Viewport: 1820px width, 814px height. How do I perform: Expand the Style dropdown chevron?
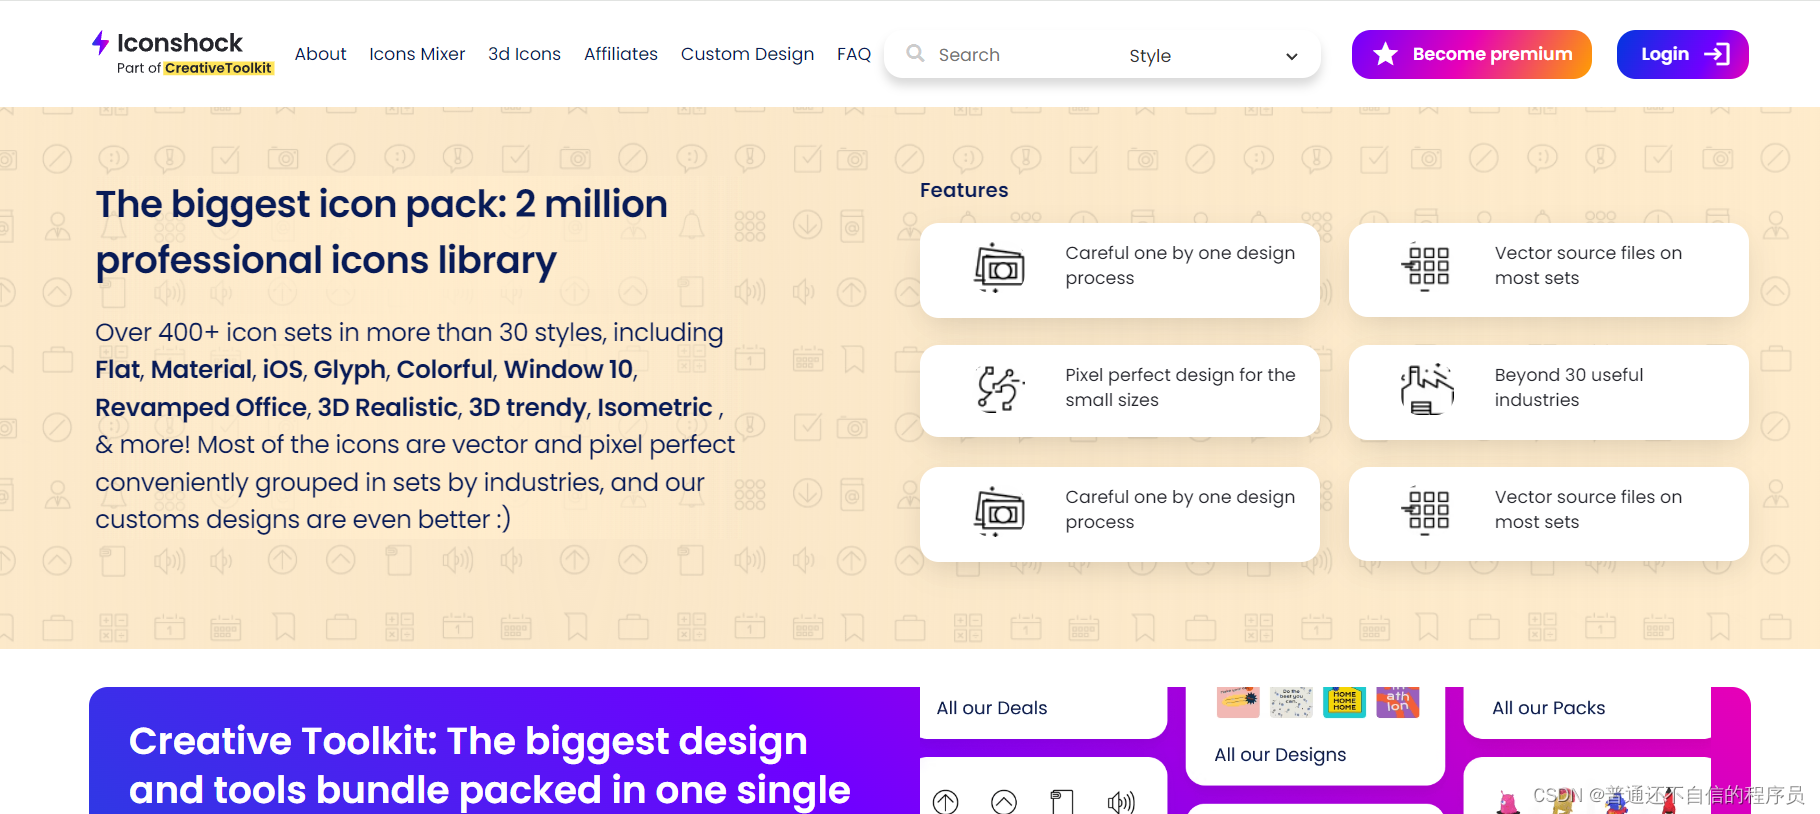pyautogui.click(x=1291, y=56)
